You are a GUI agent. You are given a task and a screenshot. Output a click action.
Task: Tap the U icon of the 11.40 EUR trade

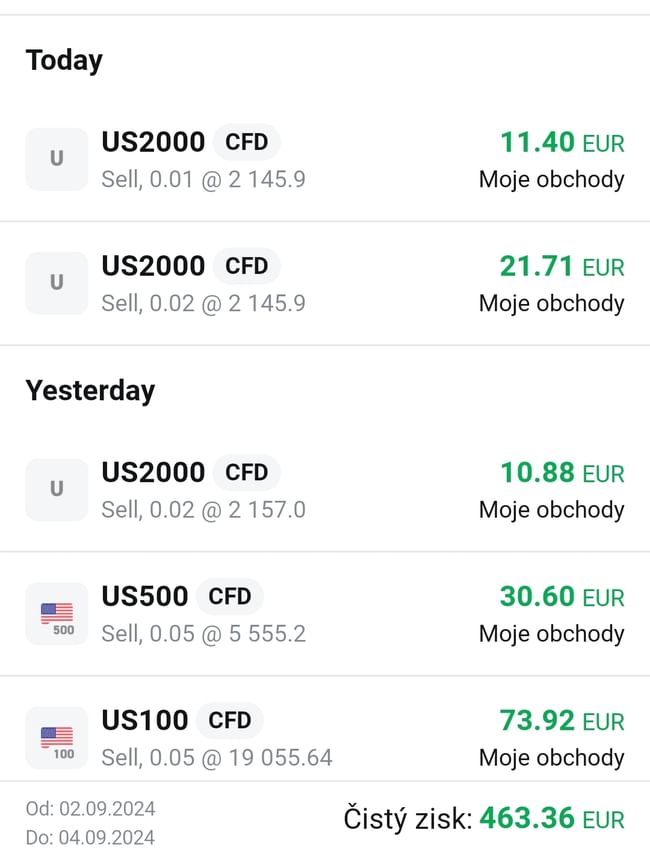(x=57, y=159)
